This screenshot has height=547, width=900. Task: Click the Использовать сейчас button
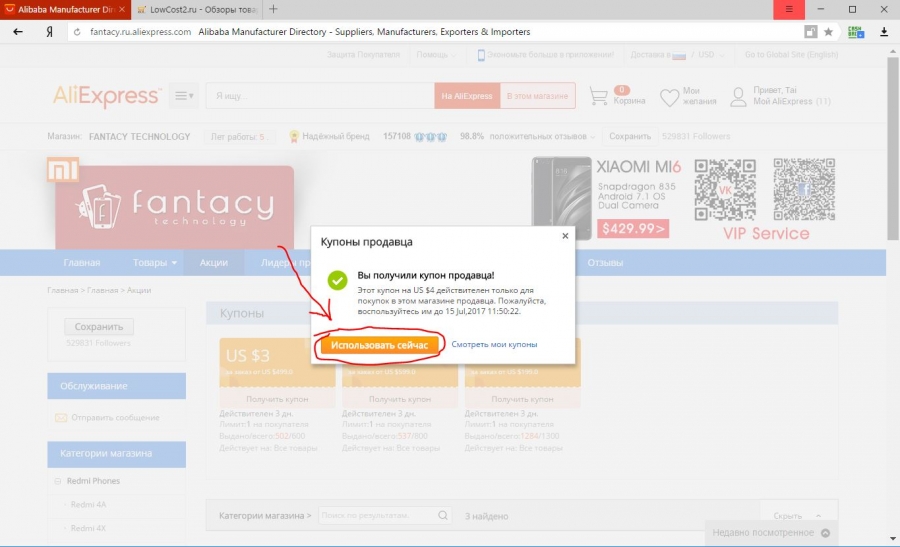click(x=379, y=345)
